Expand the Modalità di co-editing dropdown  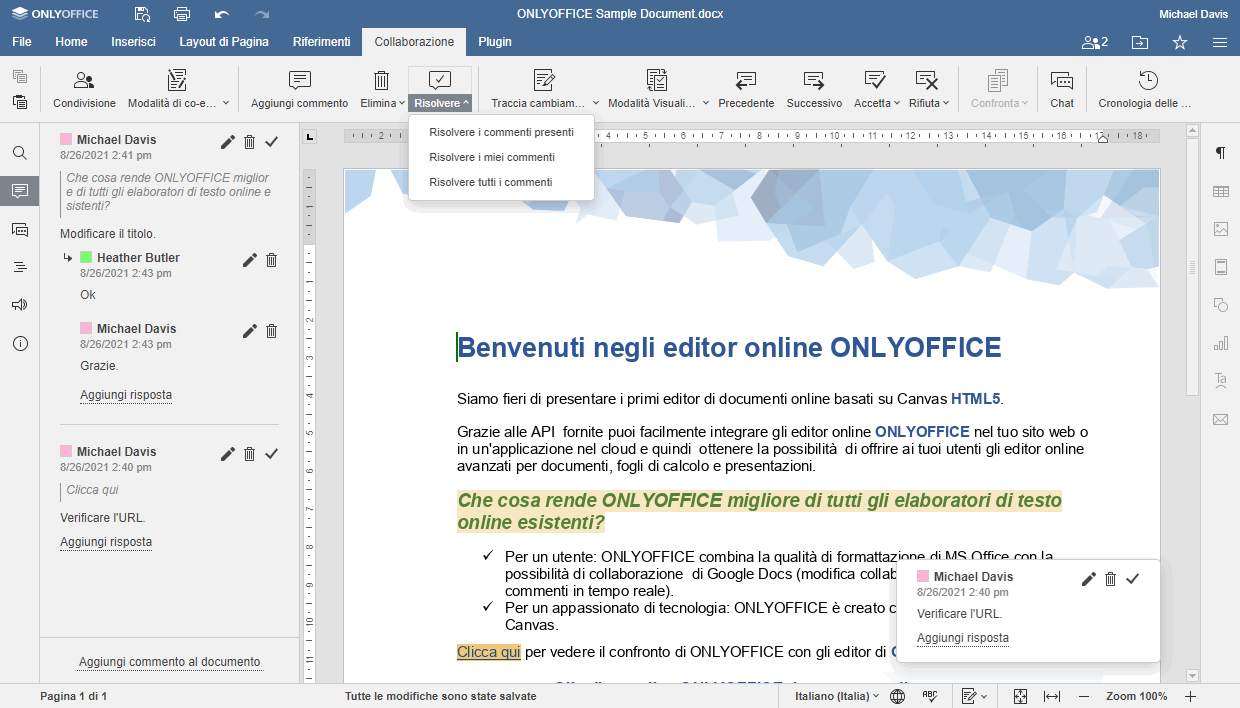coord(225,103)
